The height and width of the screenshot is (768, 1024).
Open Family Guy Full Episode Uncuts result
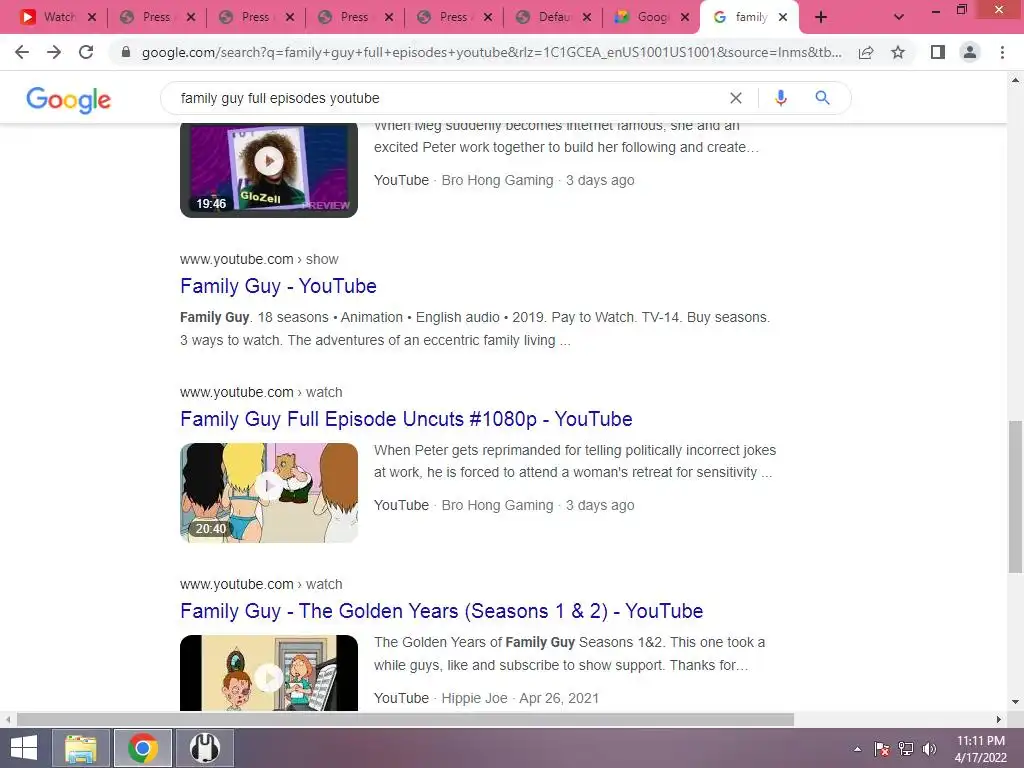pos(406,419)
